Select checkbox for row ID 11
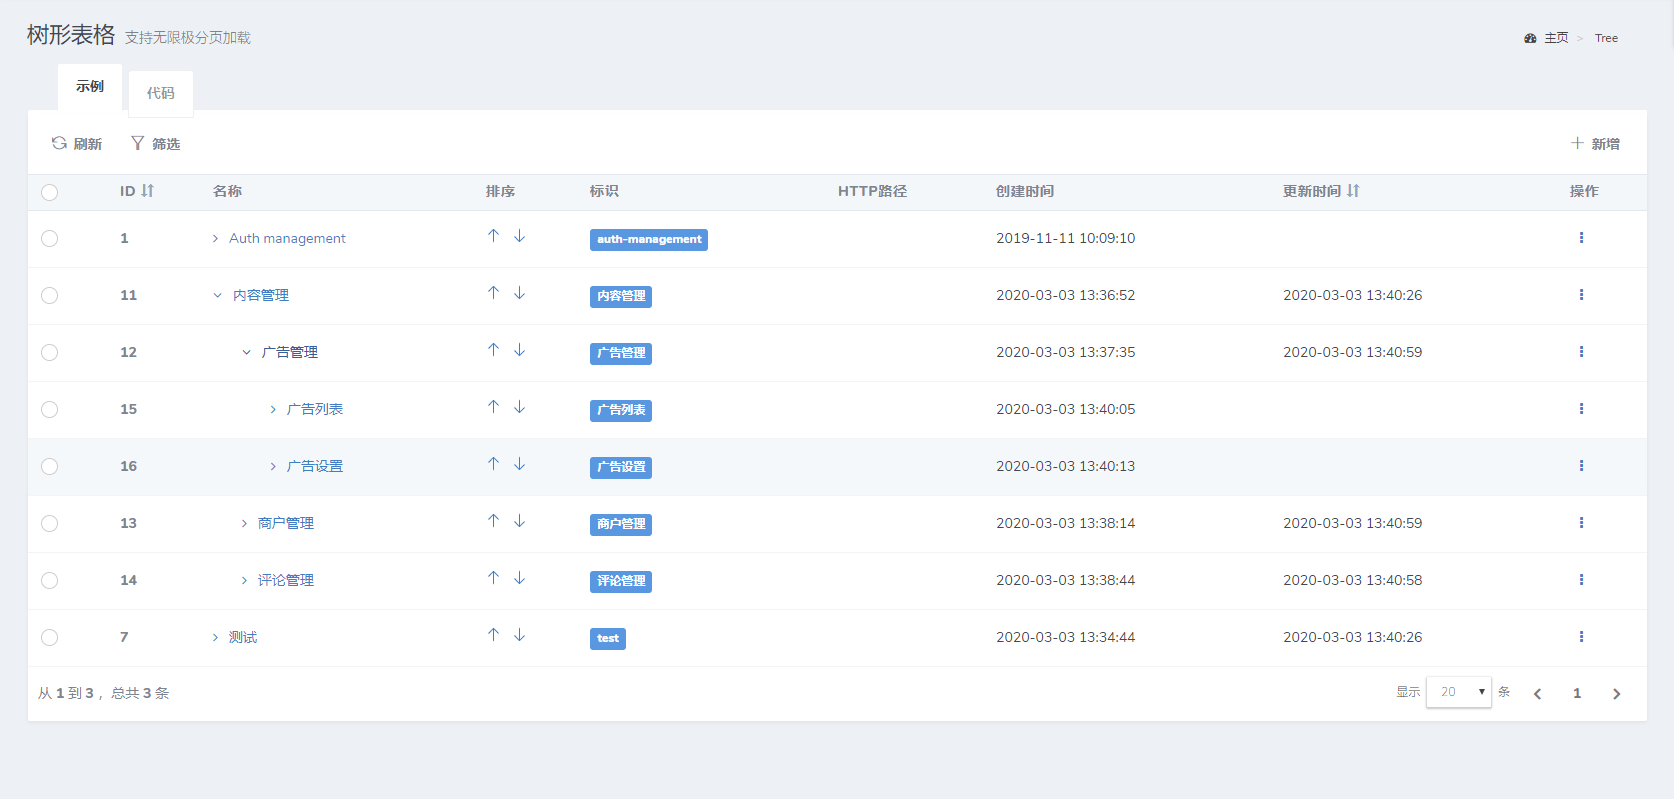 pyautogui.click(x=50, y=295)
